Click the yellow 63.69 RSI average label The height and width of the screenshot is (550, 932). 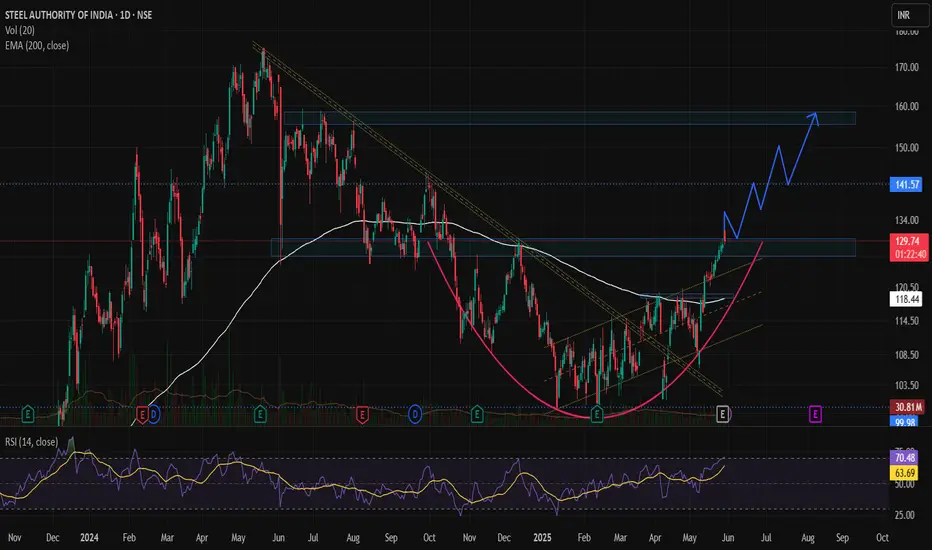[905, 473]
